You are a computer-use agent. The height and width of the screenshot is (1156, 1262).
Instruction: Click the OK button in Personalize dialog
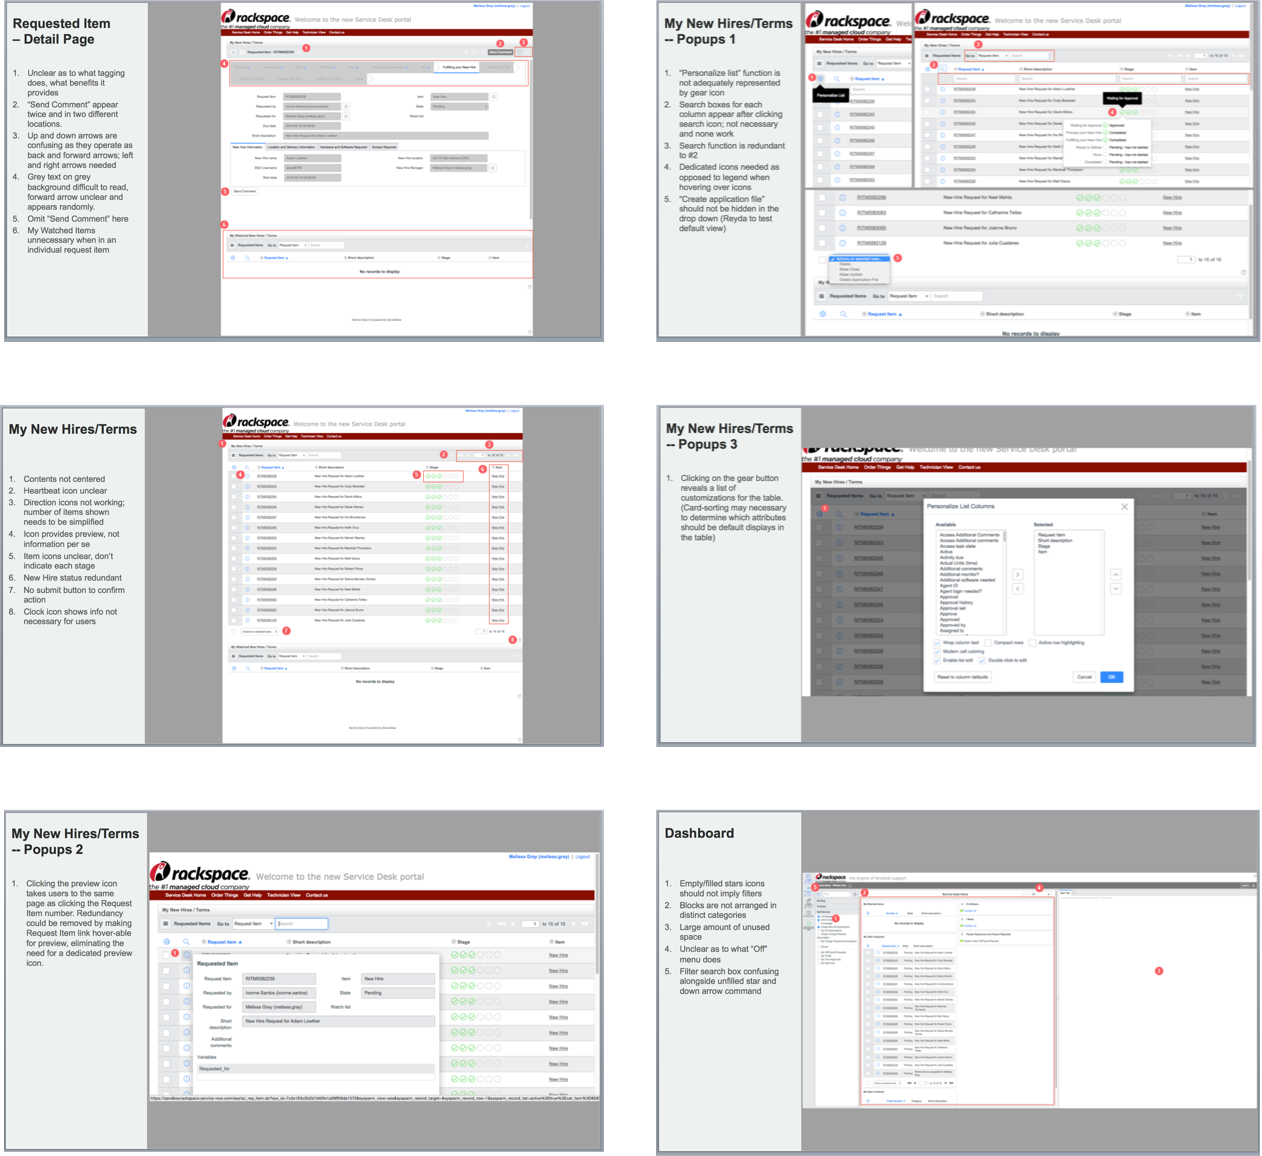[1112, 677]
